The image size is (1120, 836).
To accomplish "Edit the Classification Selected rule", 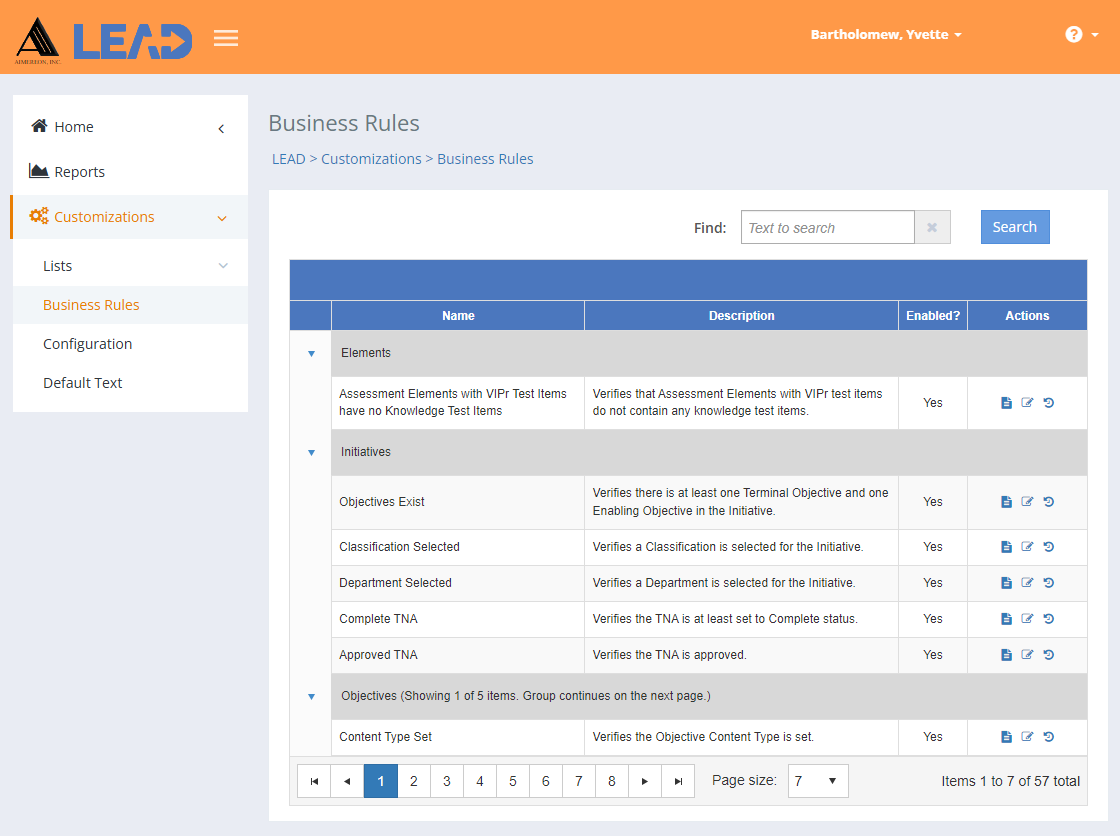I will click(1027, 547).
